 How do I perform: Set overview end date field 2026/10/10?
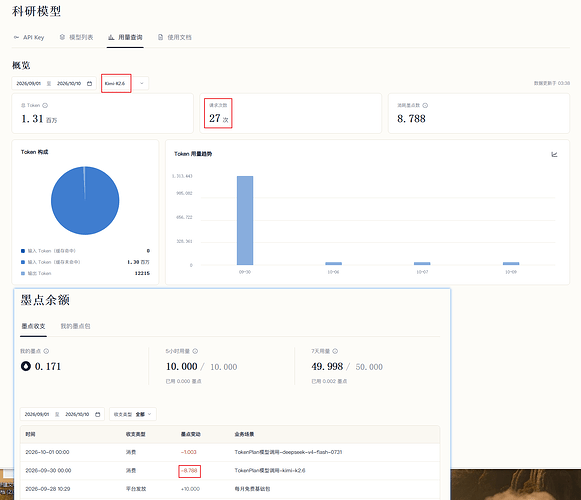(x=69, y=83)
